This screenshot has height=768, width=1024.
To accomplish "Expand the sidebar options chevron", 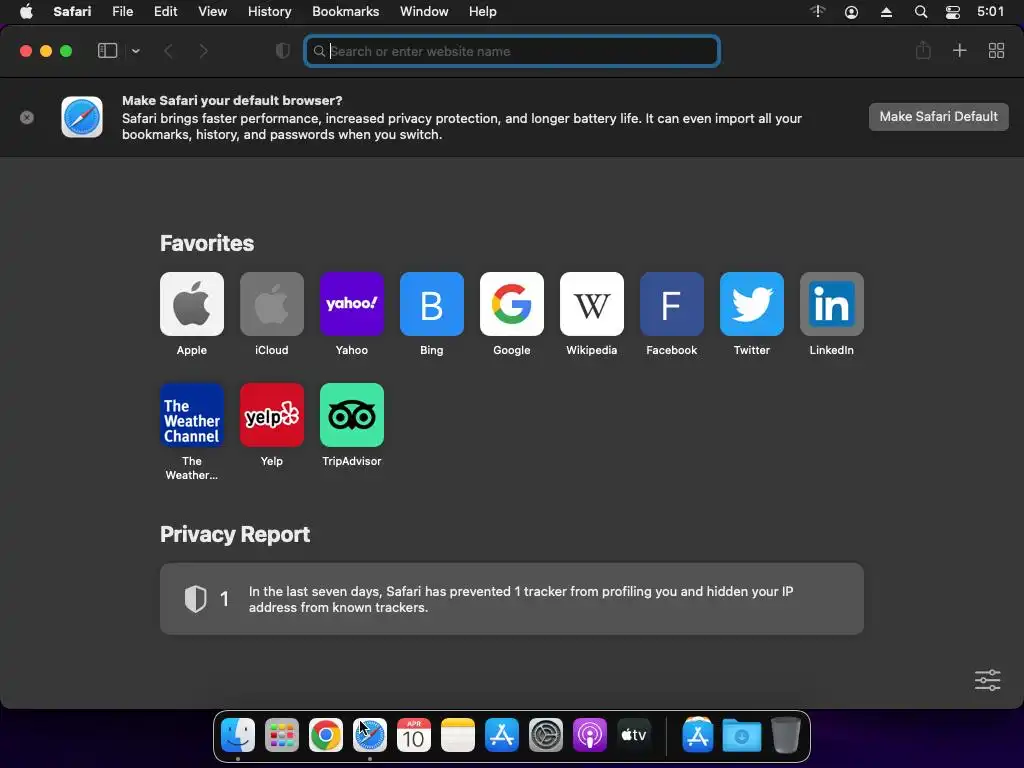I will (x=136, y=51).
